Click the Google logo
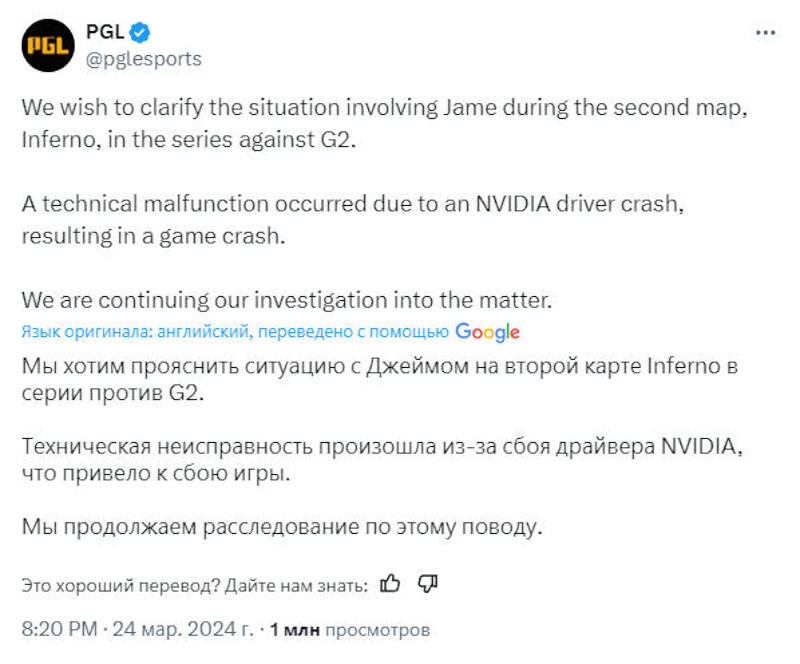800x664 pixels. click(487, 332)
